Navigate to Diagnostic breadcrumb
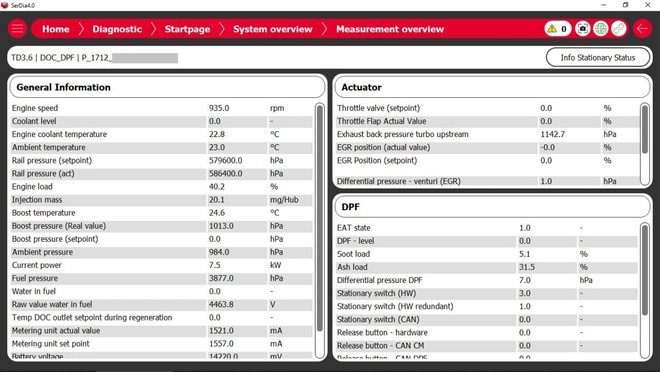 click(x=117, y=29)
